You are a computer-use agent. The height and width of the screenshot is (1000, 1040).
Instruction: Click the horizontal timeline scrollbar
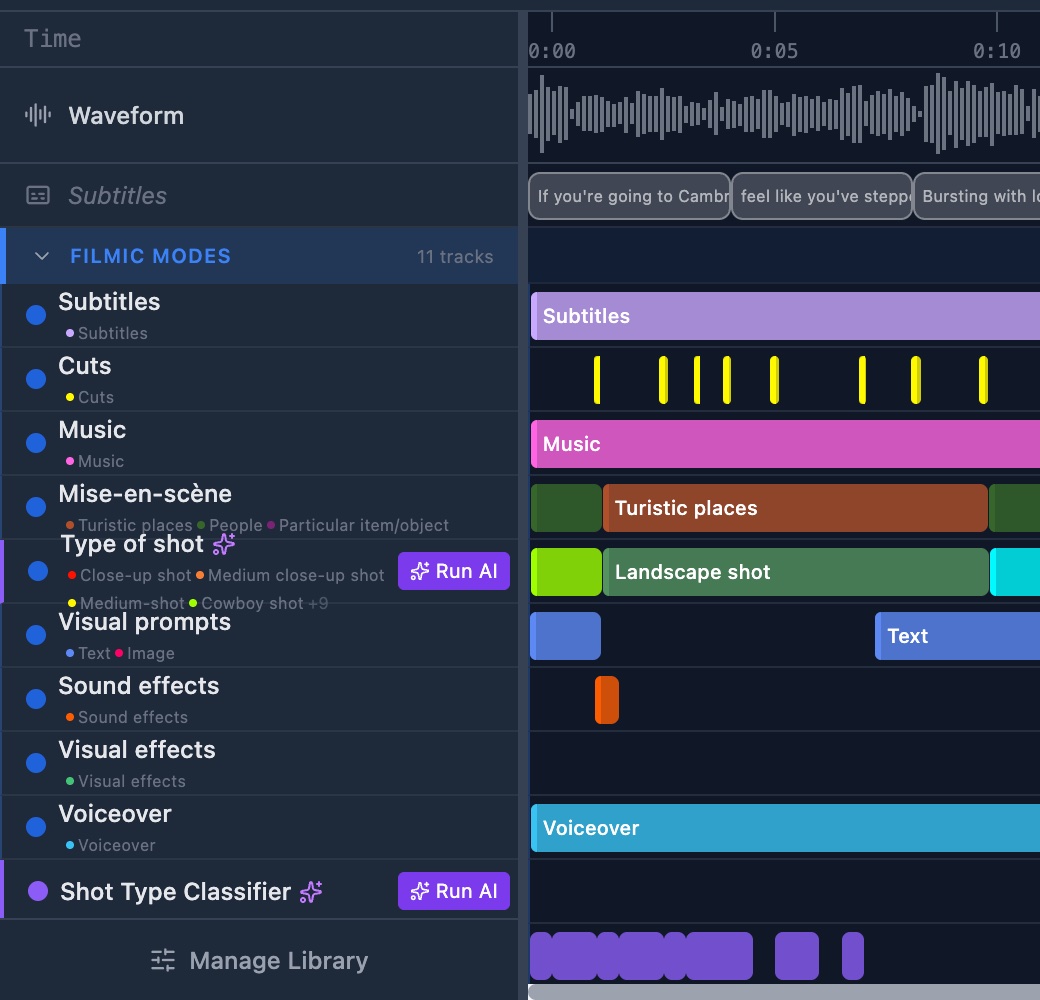784,992
